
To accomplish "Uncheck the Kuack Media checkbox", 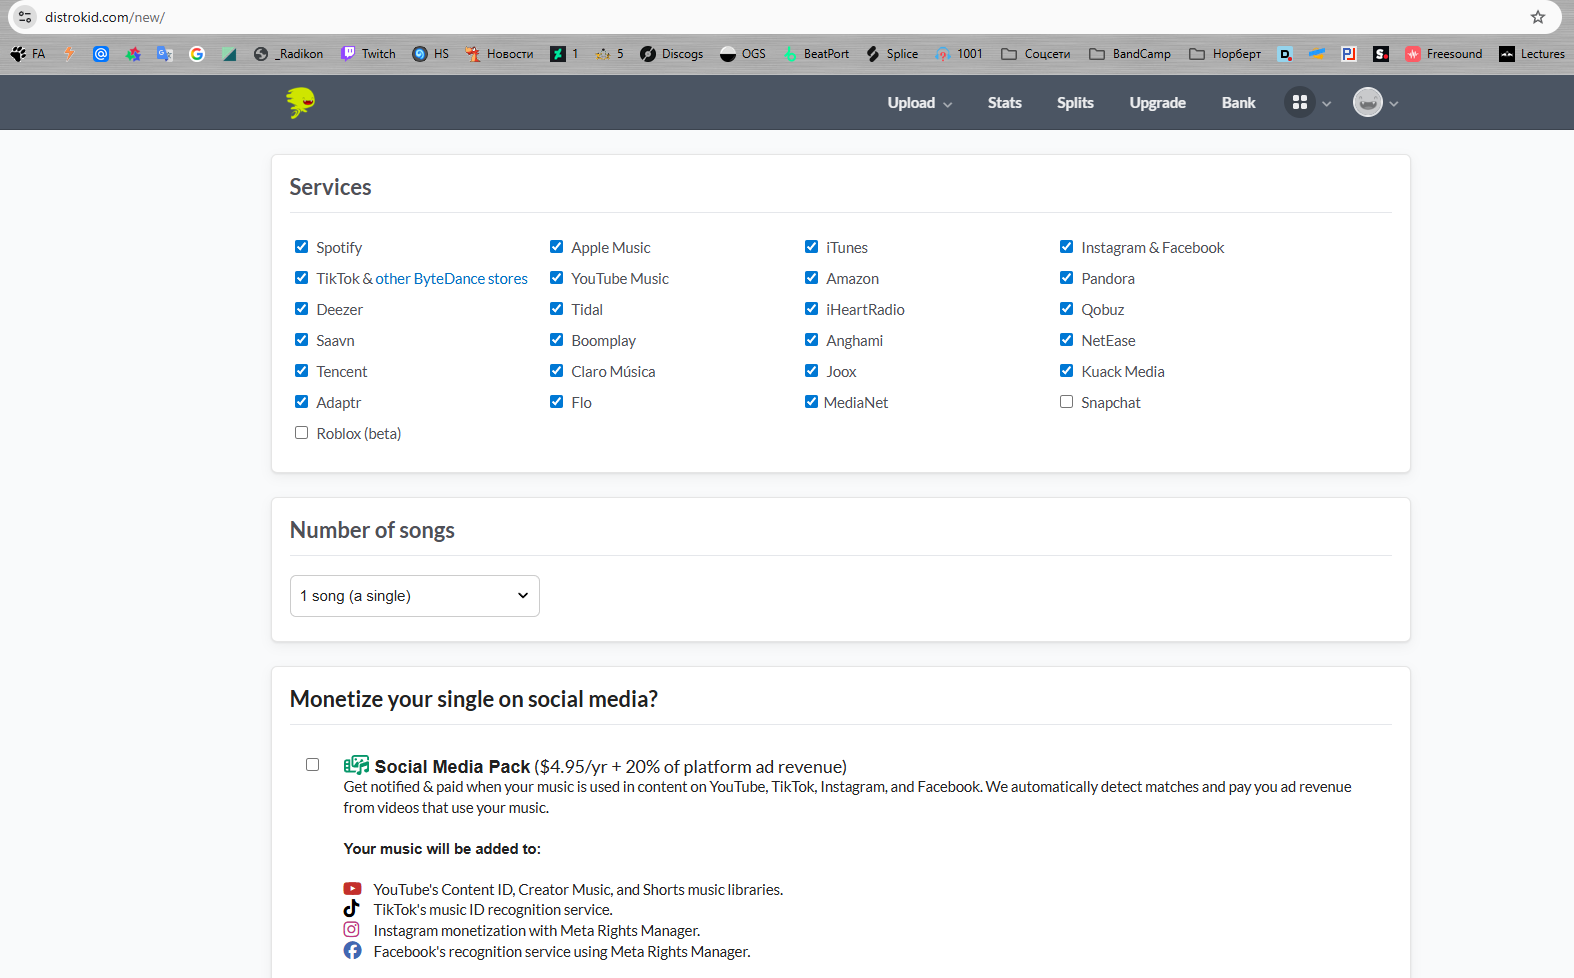I will [x=1066, y=371].
